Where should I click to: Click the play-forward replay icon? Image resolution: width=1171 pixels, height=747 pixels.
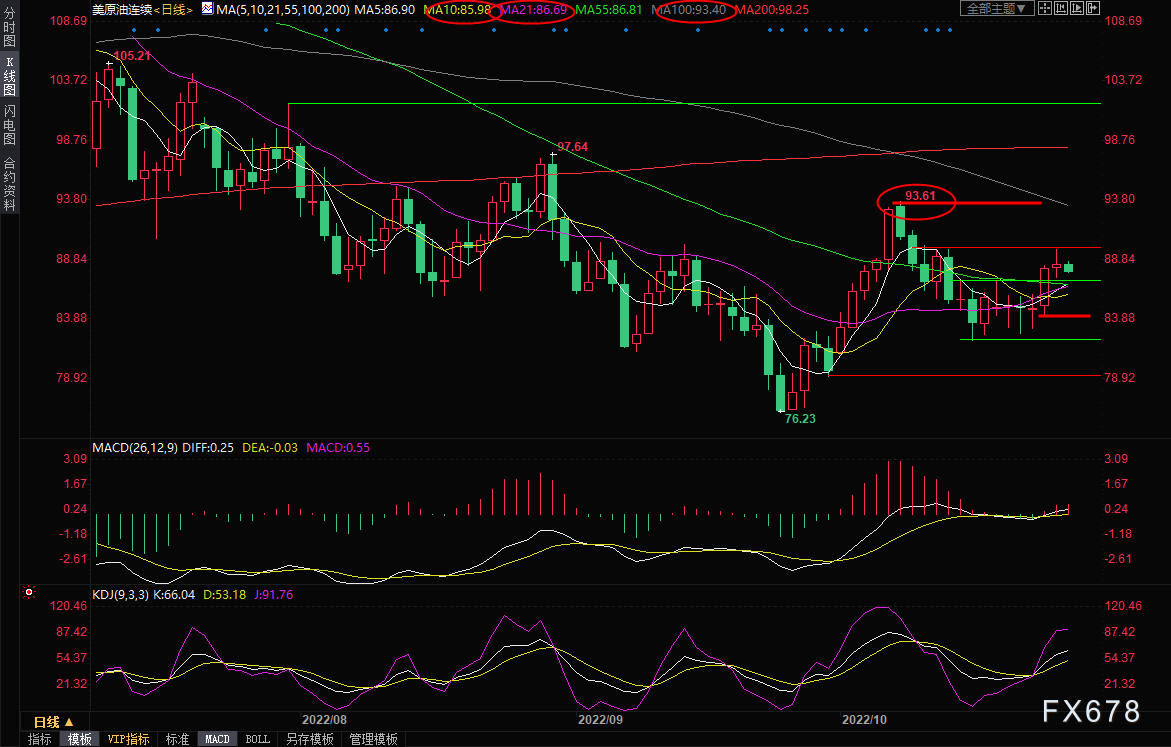tap(1077, 8)
